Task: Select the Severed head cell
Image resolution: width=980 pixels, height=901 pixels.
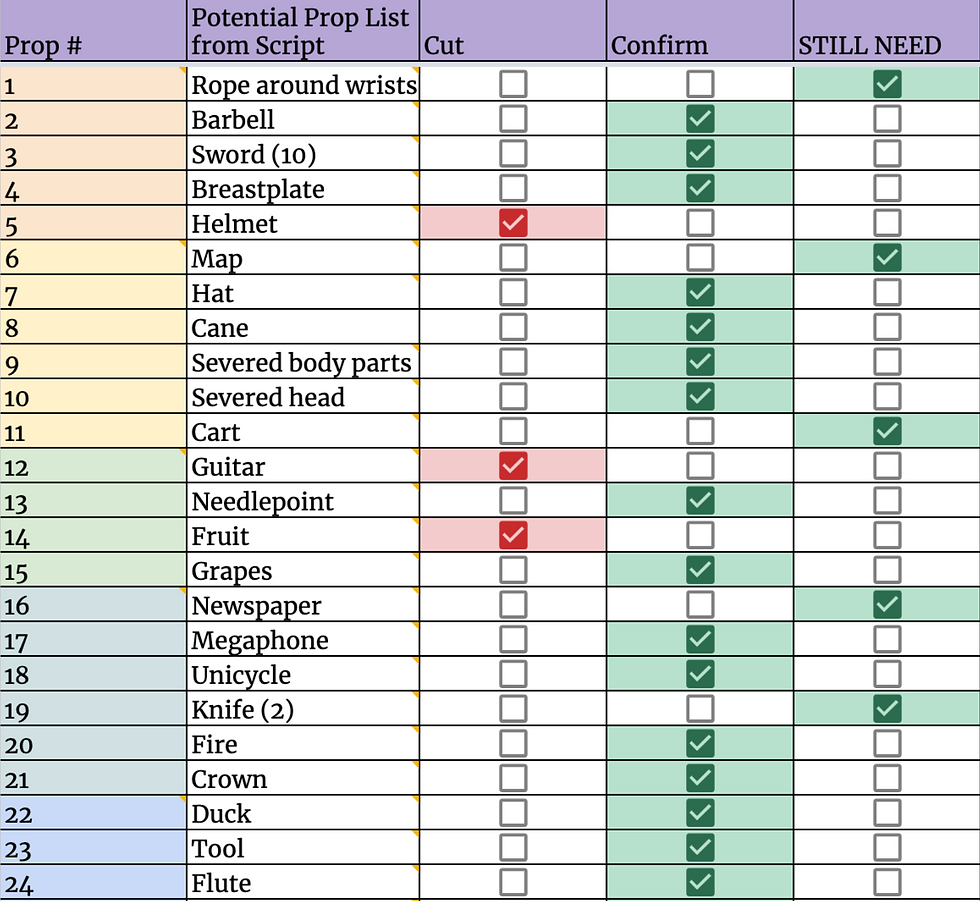Action: (x=303, y=397)
